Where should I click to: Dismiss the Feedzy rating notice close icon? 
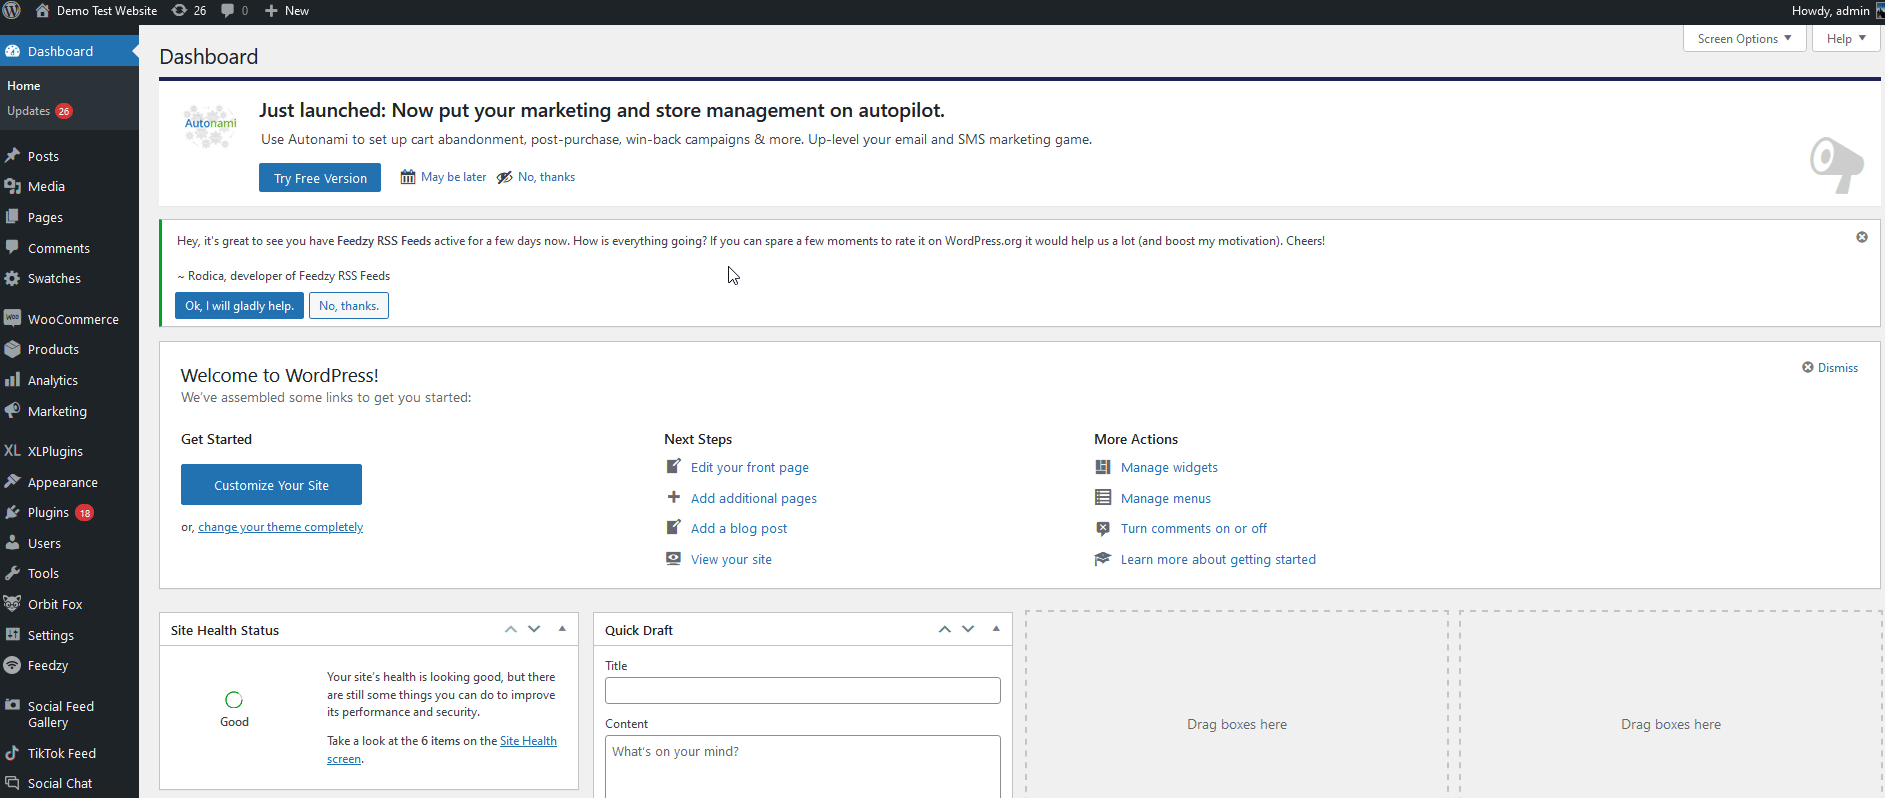[x=1862, y=237]
